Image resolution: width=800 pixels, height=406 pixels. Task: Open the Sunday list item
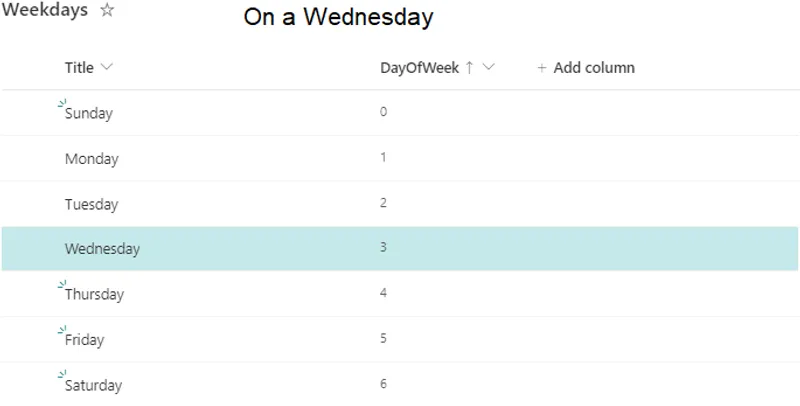coord(89,114)
